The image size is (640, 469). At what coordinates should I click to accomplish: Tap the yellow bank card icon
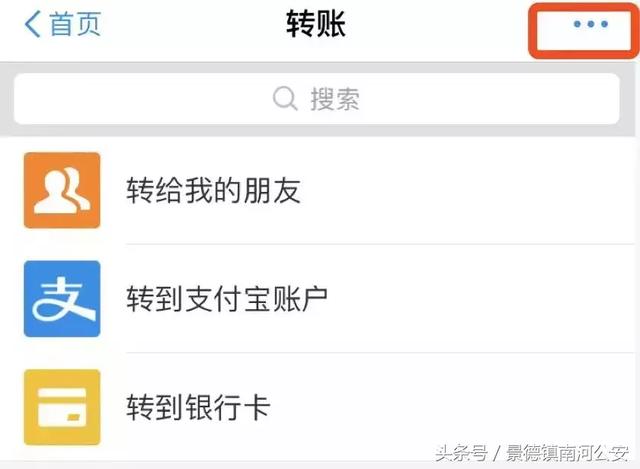(62, 407)
